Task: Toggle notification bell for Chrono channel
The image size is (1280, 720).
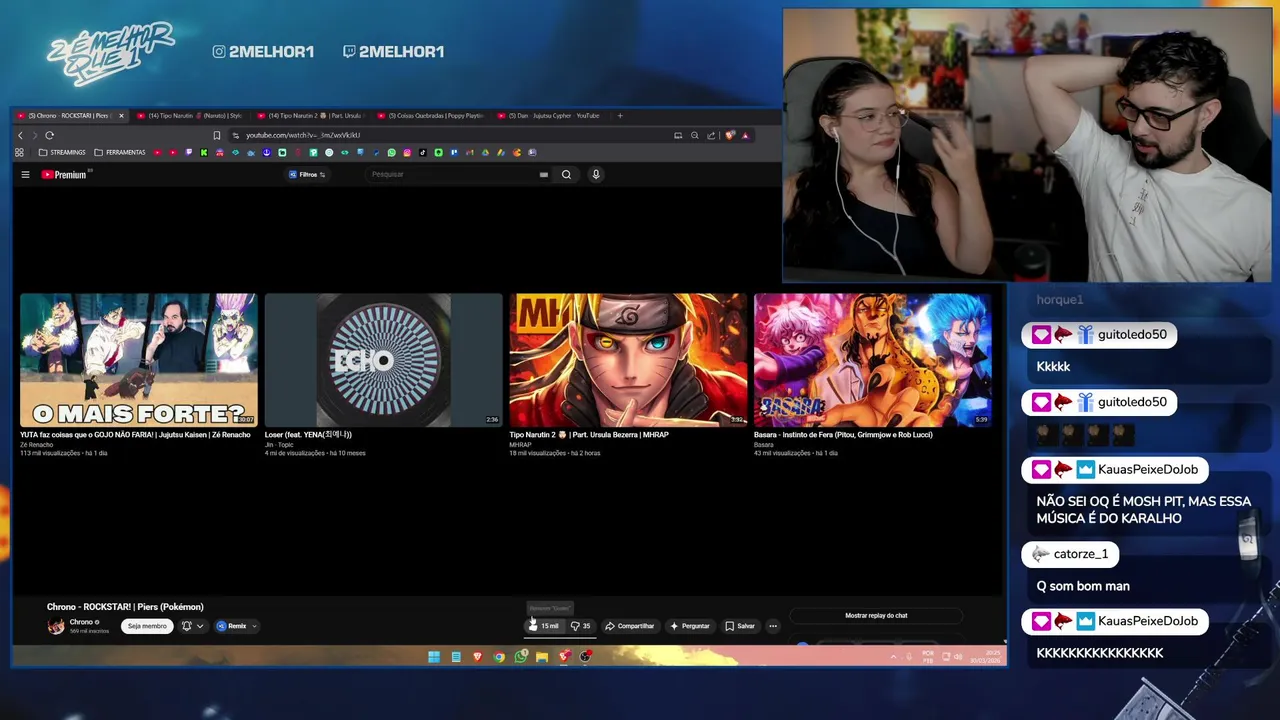Action: pos(186,626)
